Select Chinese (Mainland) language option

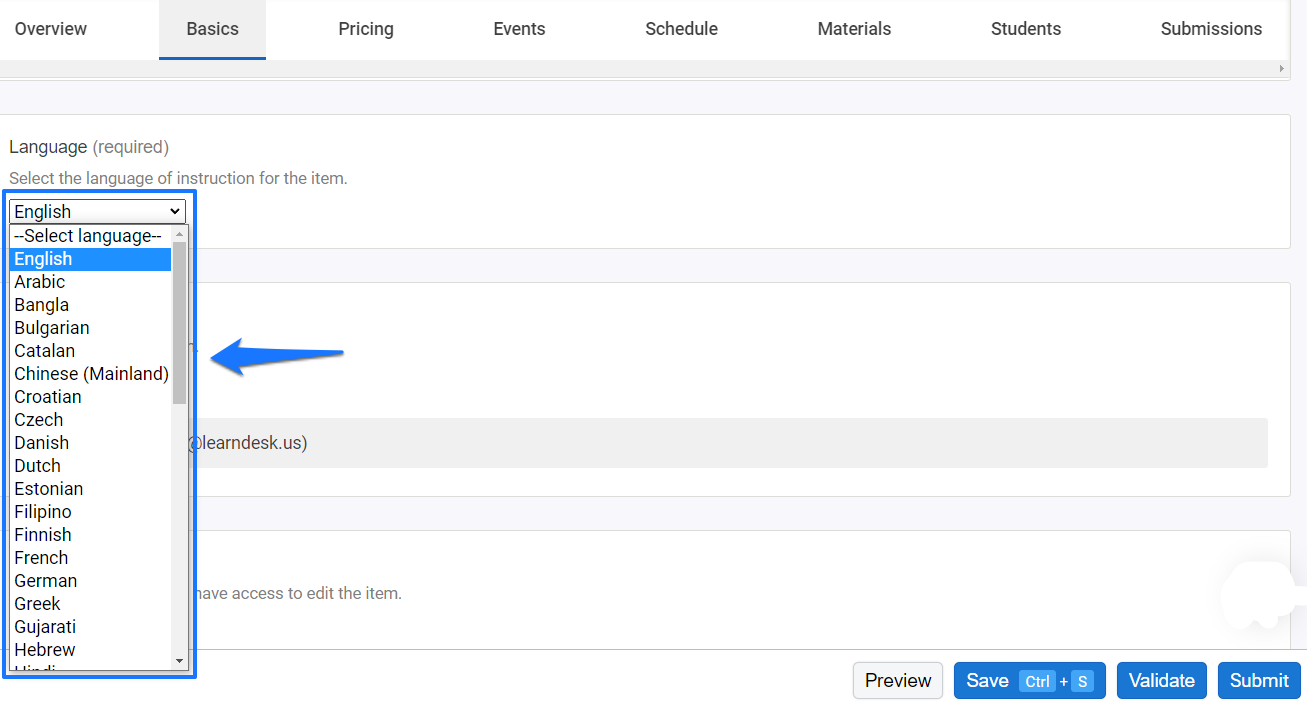pyautogui.click(x=91, y=373)
